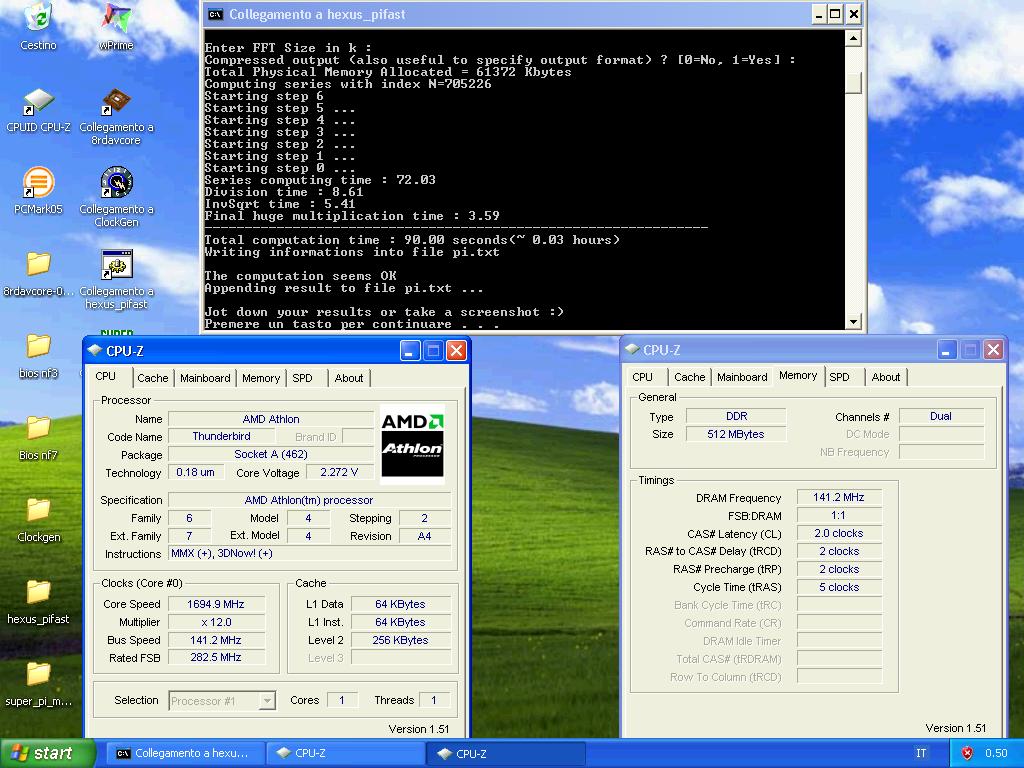Viewport: 1024px width, 768px height.
Task: Click the tray clock showing 0.50
Action: click(996, 753)
